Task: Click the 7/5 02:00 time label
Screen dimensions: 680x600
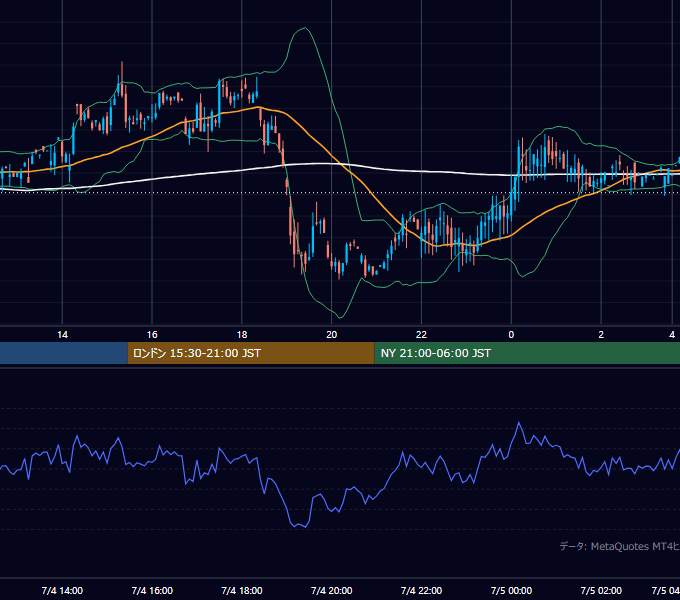Action: (601, 591)
